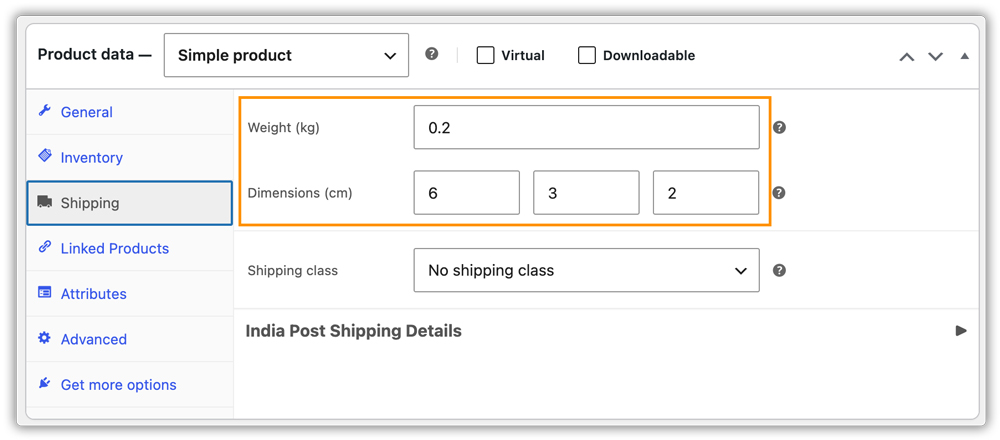
Task: Click the Get more options link
Action: point(119,385)
